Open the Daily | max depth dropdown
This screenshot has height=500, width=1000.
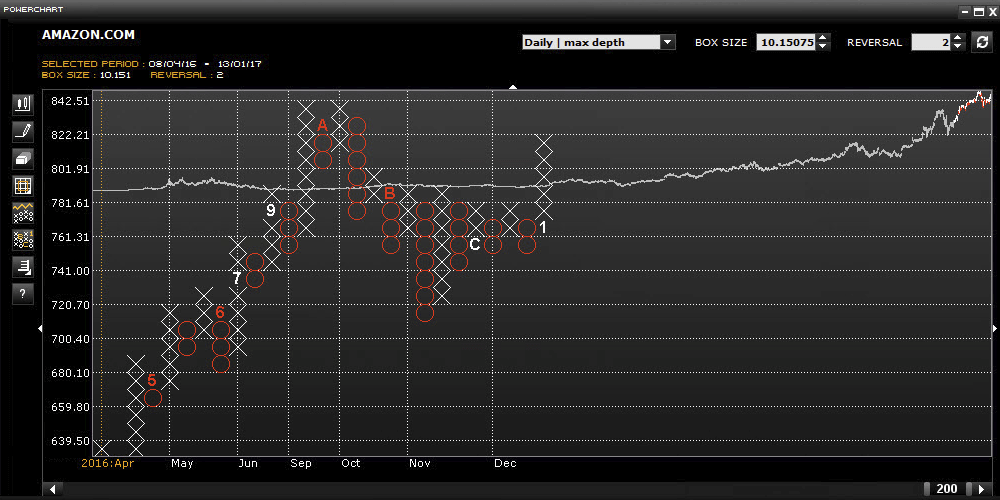pos(598,43)
